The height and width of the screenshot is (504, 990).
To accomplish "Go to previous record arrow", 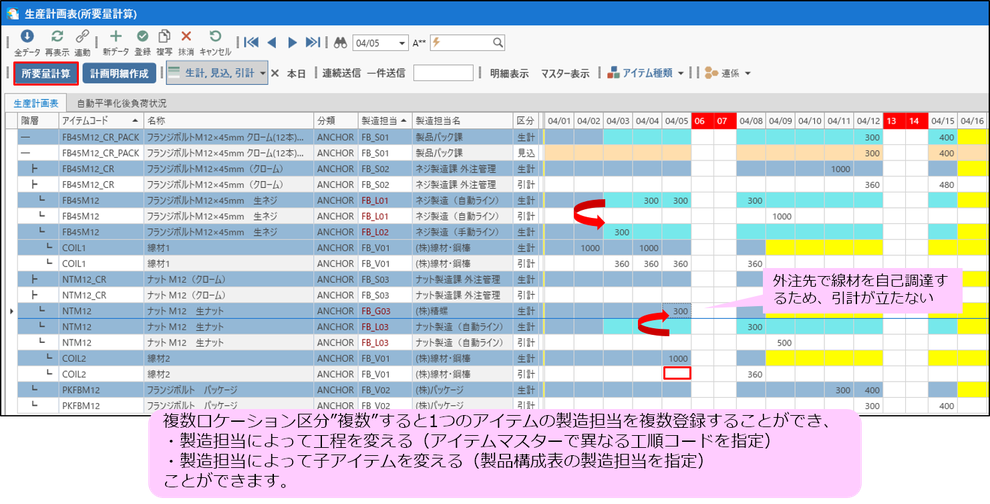I will pos(272,42).
